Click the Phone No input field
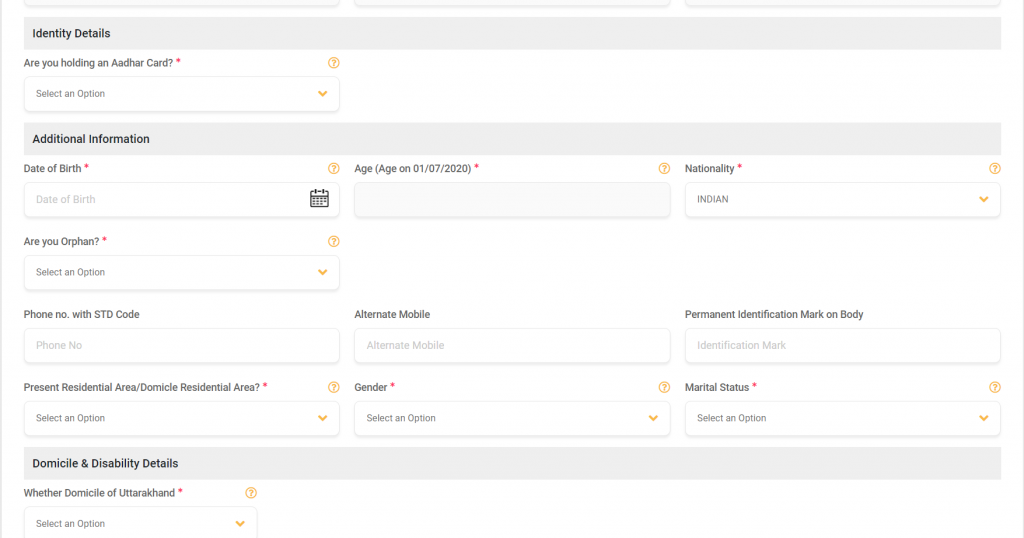Image resolution: width=1024 pixels, height=538 pixels. coord(182,345)
